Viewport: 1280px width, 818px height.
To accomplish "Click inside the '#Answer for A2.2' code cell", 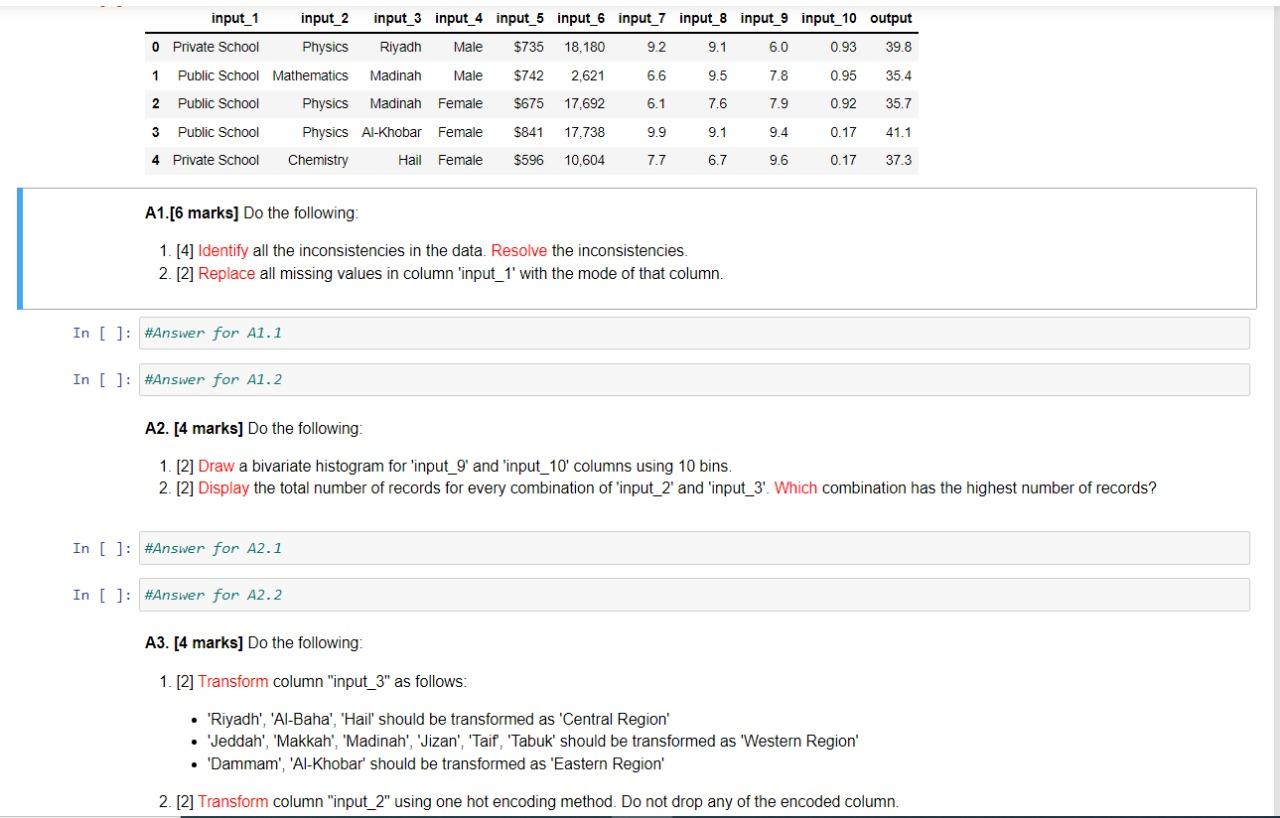I will coord(690,594).
